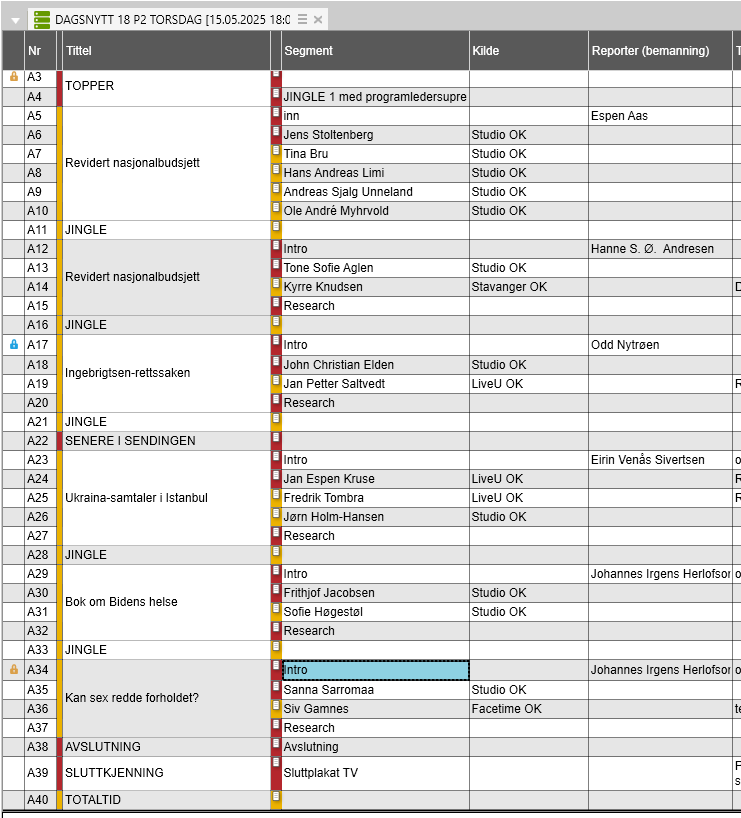Click the red color bar beside SLUTTKJENNING
This screenshot has width=741, height=818.
[59, 773]
